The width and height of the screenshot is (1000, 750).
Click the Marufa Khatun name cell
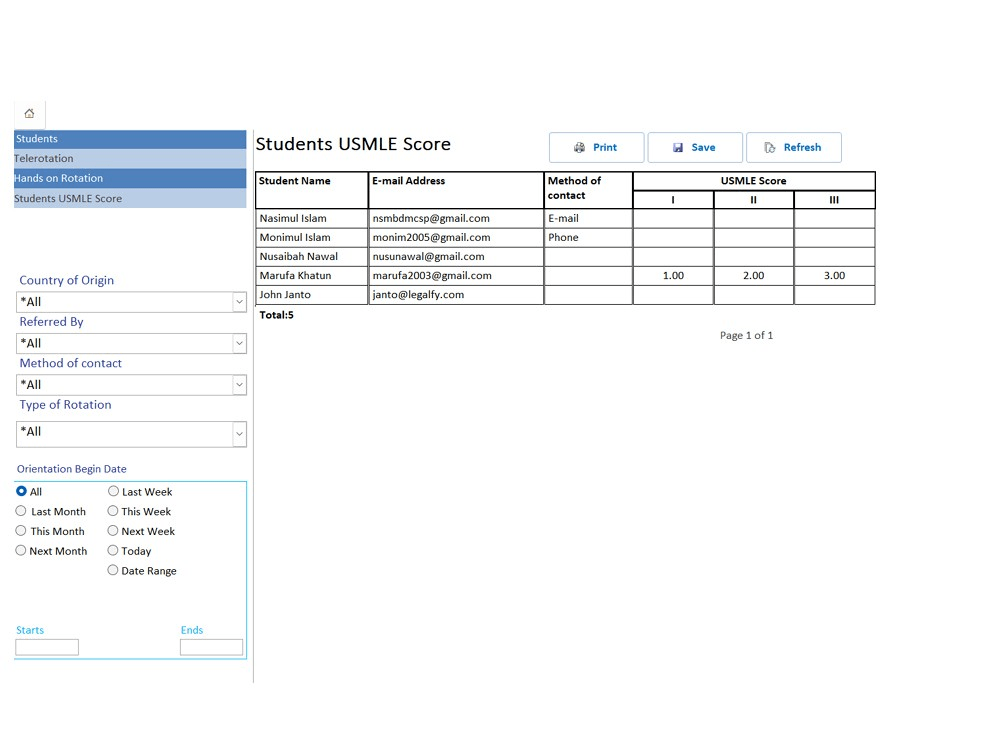coord(312,276)
